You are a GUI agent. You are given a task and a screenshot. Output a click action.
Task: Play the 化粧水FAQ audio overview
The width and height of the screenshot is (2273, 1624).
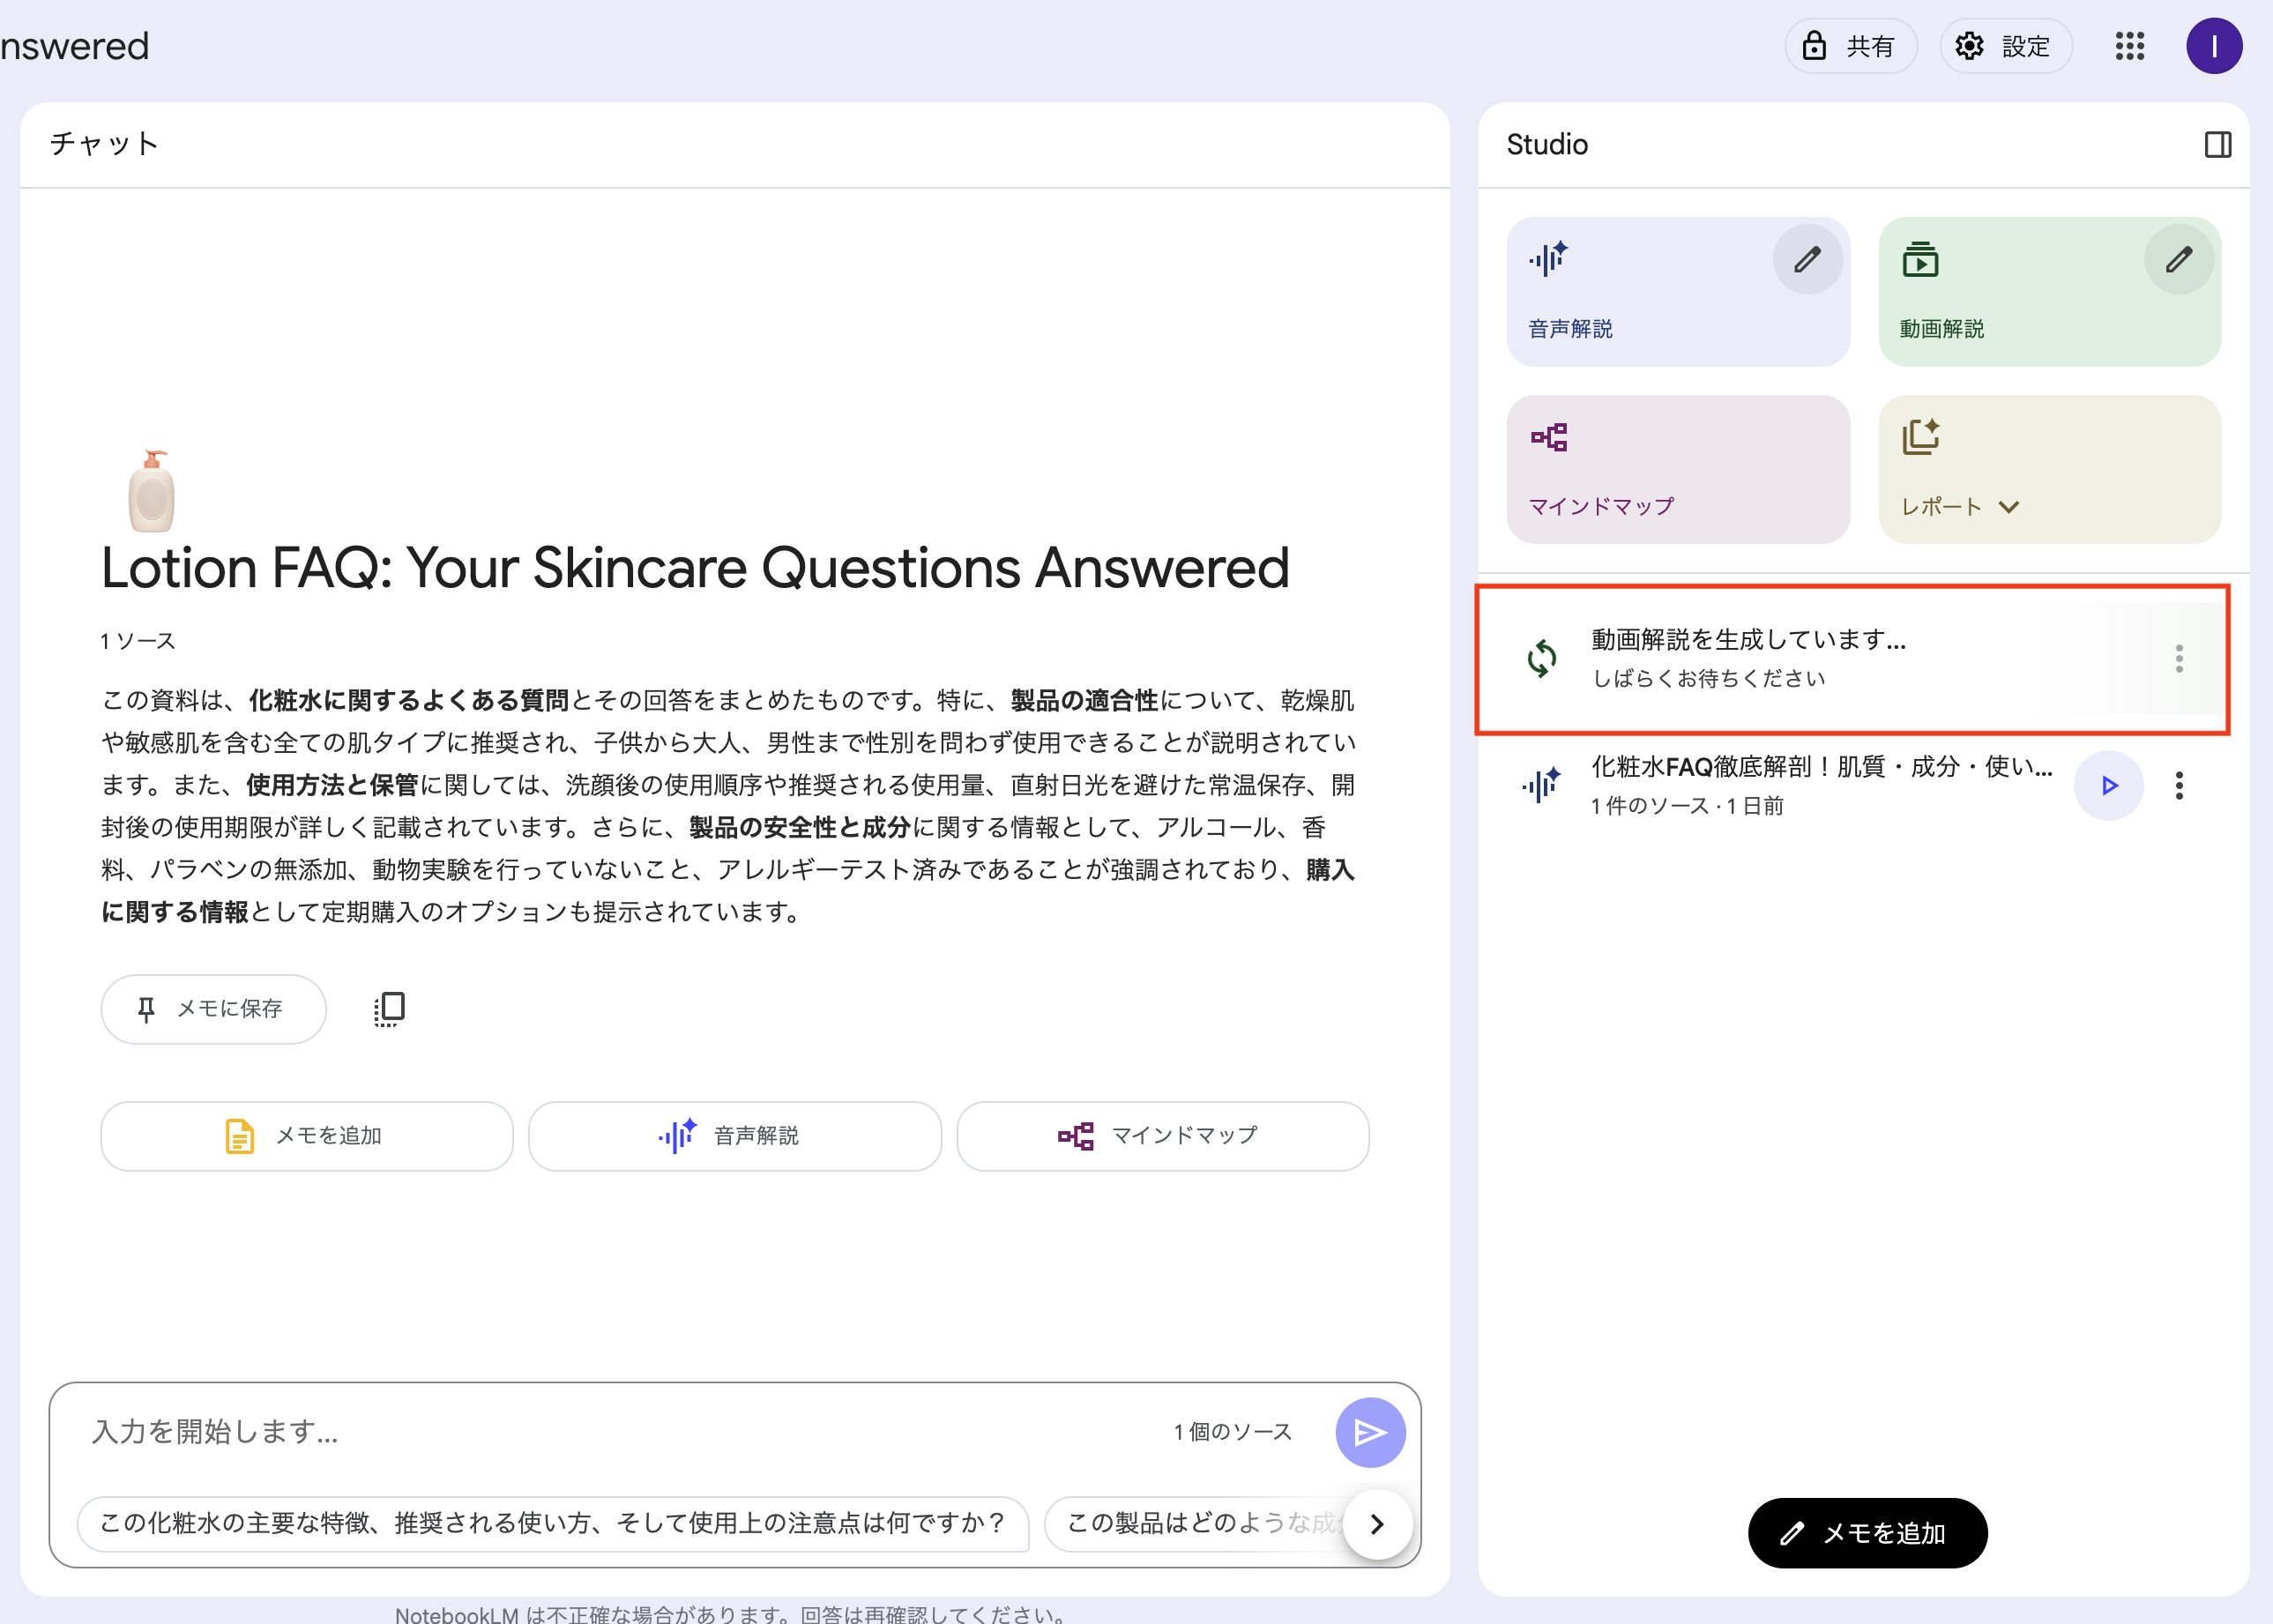(x=2108, y=786)
